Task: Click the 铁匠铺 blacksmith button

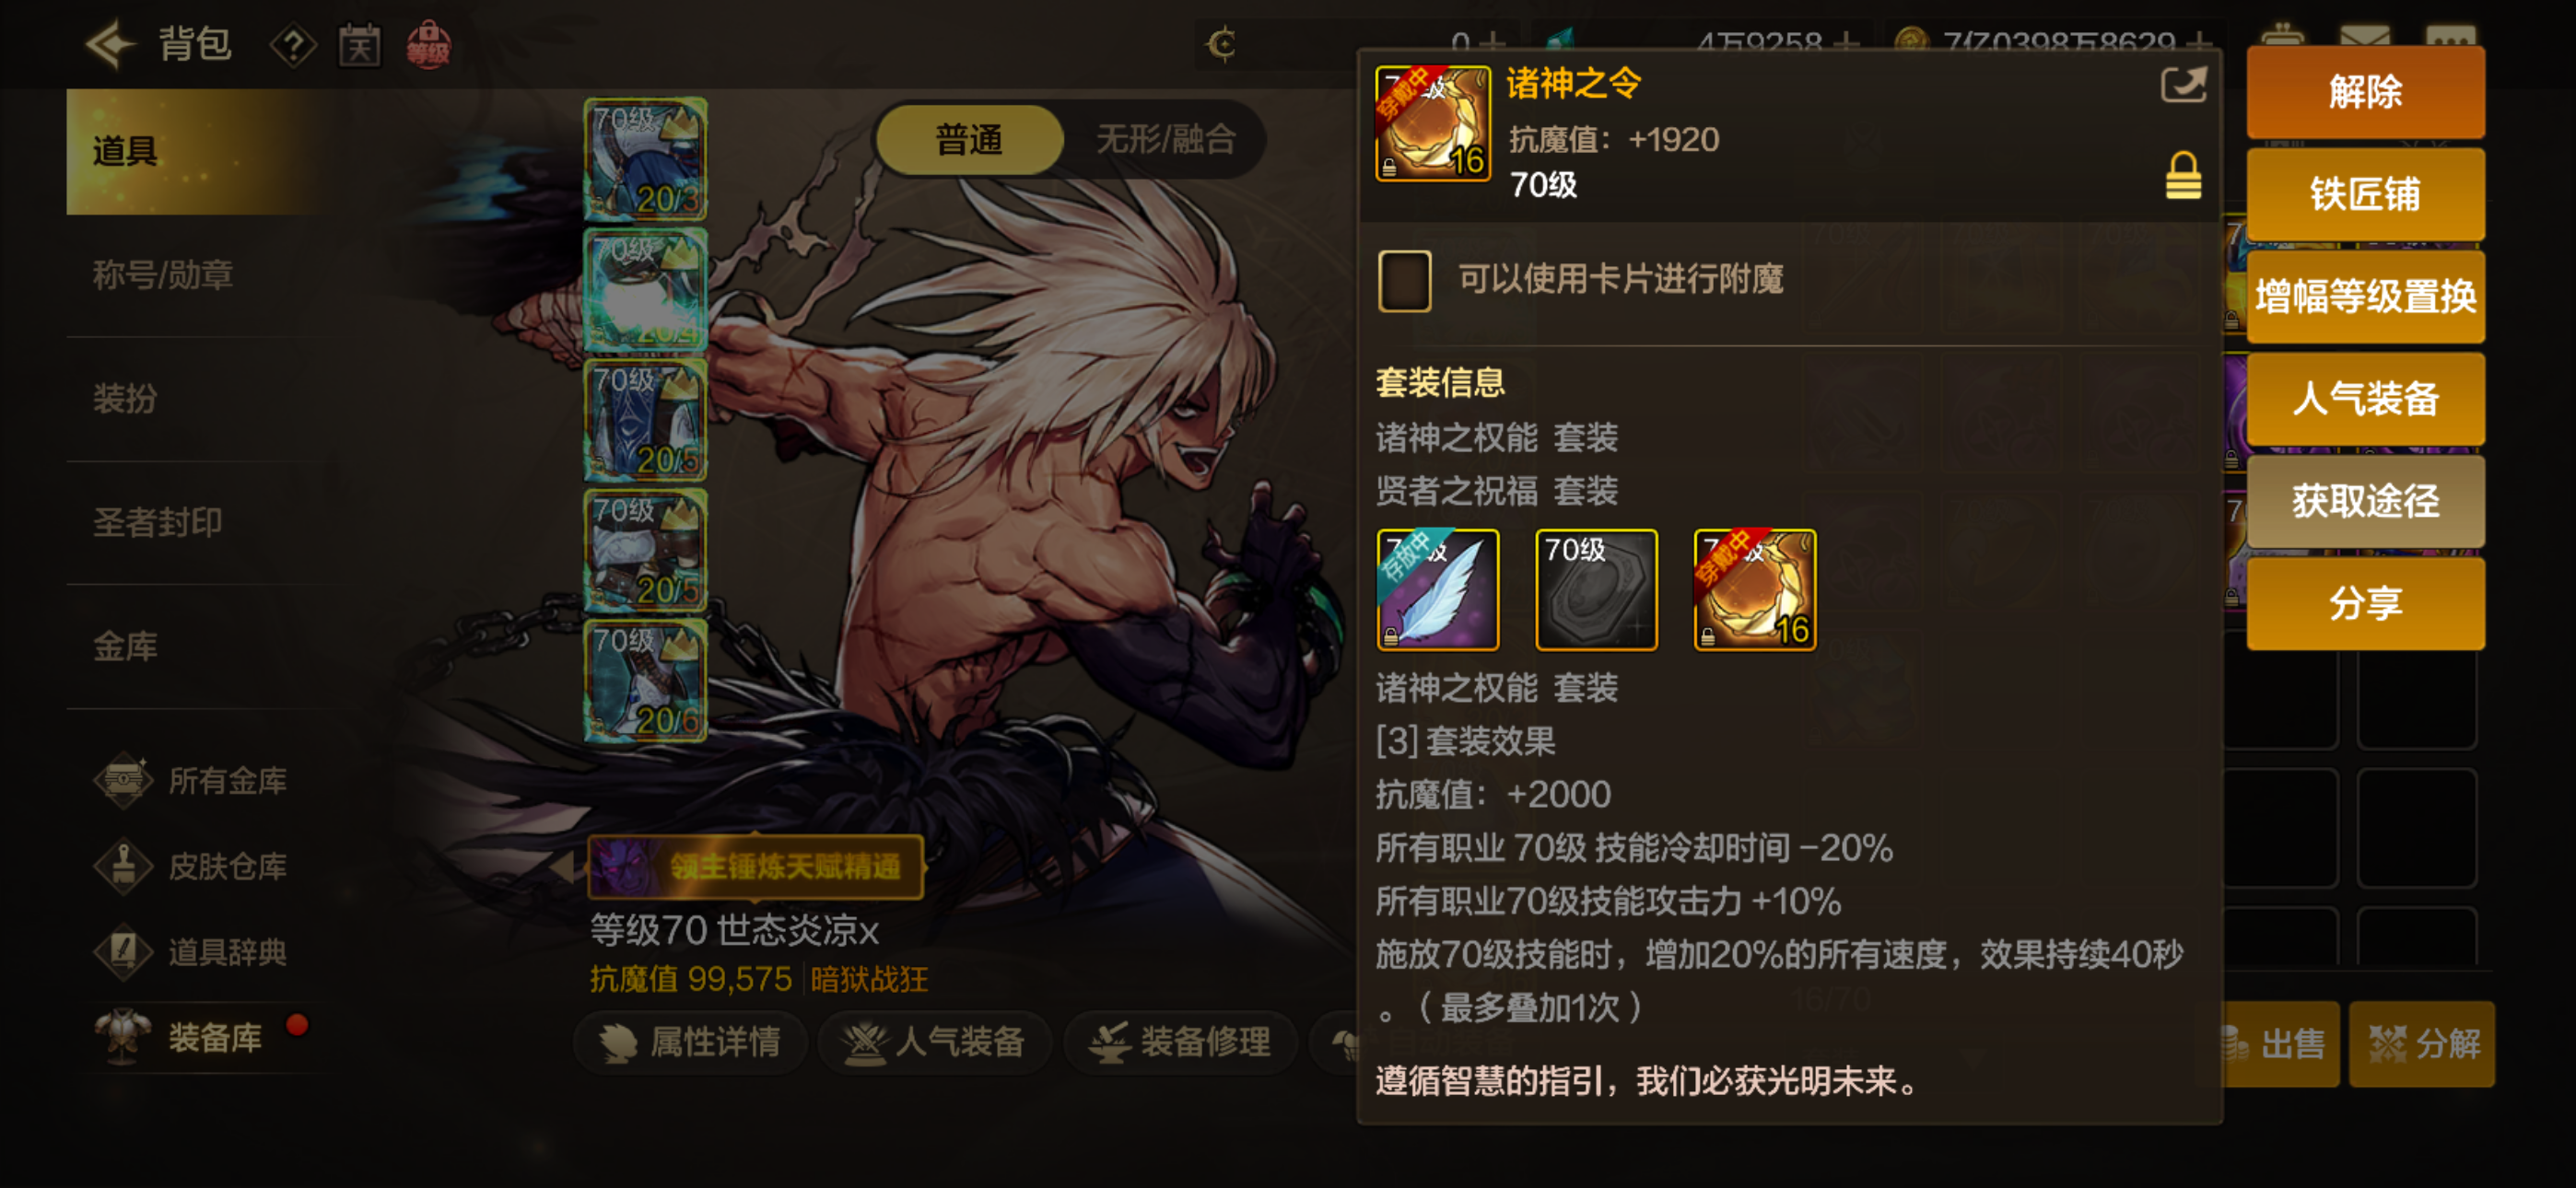Action: click(2364, 194)
